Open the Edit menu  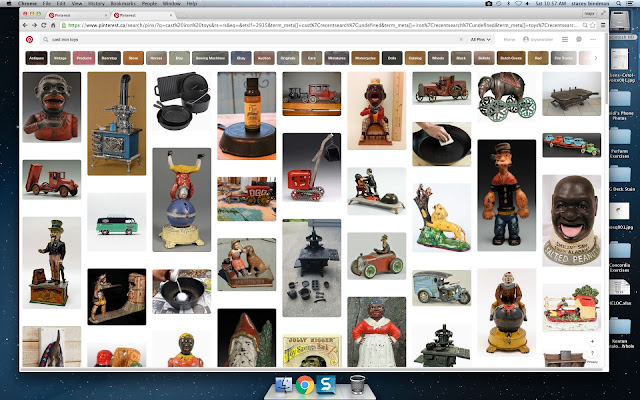point(61,3)
